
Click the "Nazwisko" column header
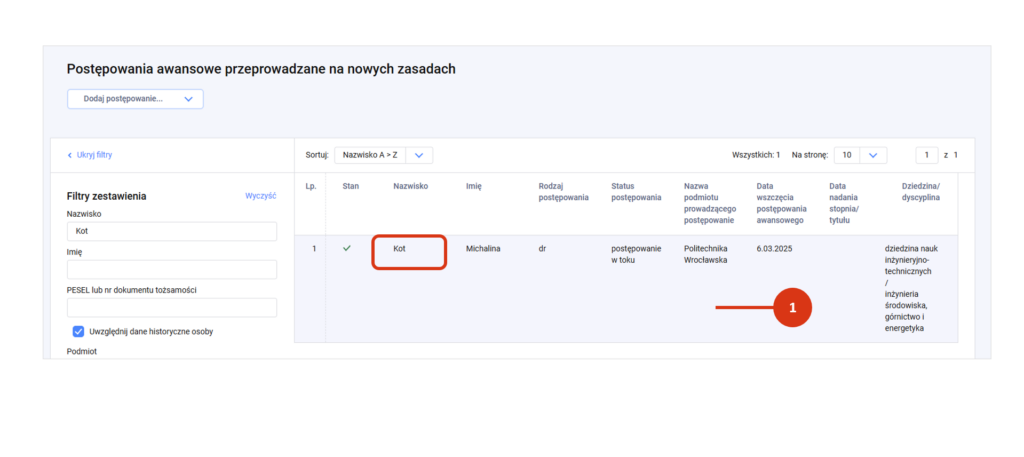tap(410, 186)
